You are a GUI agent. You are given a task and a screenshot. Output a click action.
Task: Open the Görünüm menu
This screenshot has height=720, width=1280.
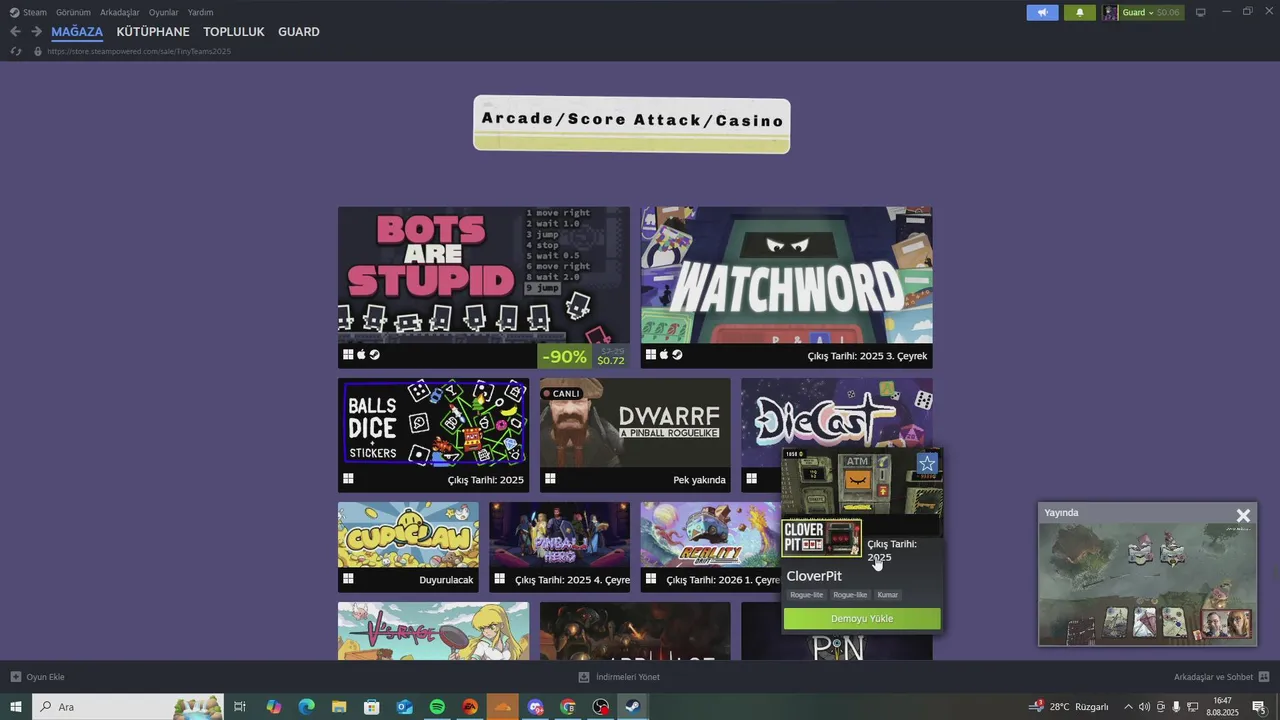[x=73, y=13]
